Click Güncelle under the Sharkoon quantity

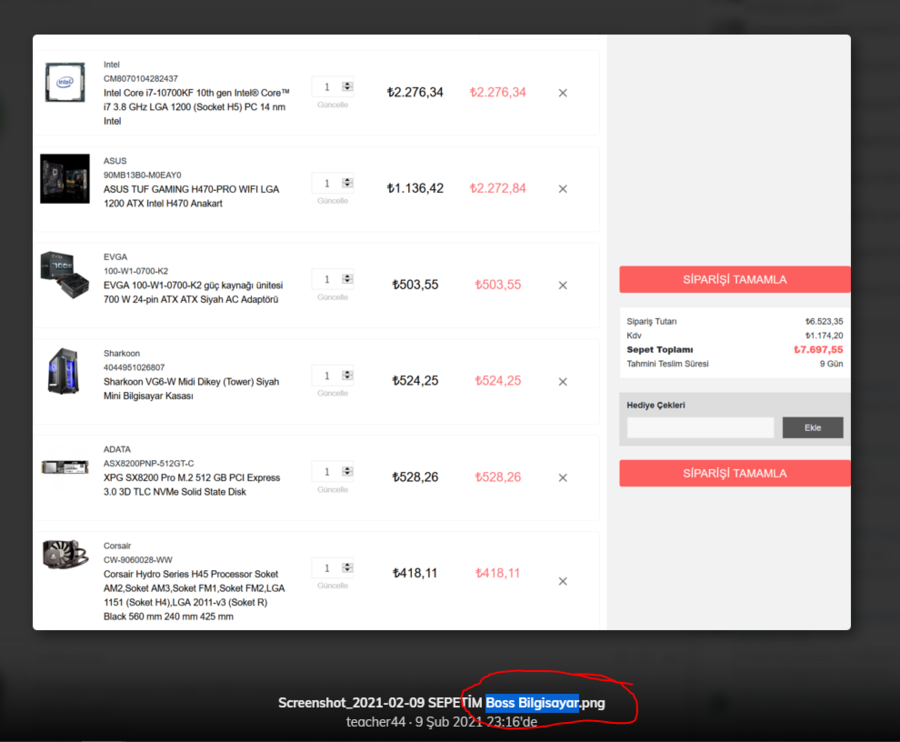click(x=332, y=393)
